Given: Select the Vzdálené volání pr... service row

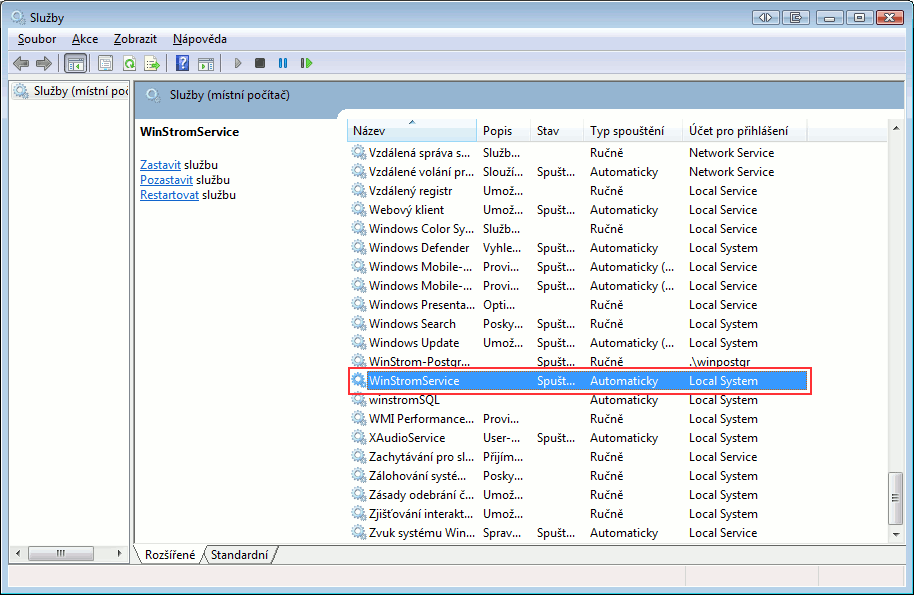Looking at the screenshot, I should (x=578, y=172).
